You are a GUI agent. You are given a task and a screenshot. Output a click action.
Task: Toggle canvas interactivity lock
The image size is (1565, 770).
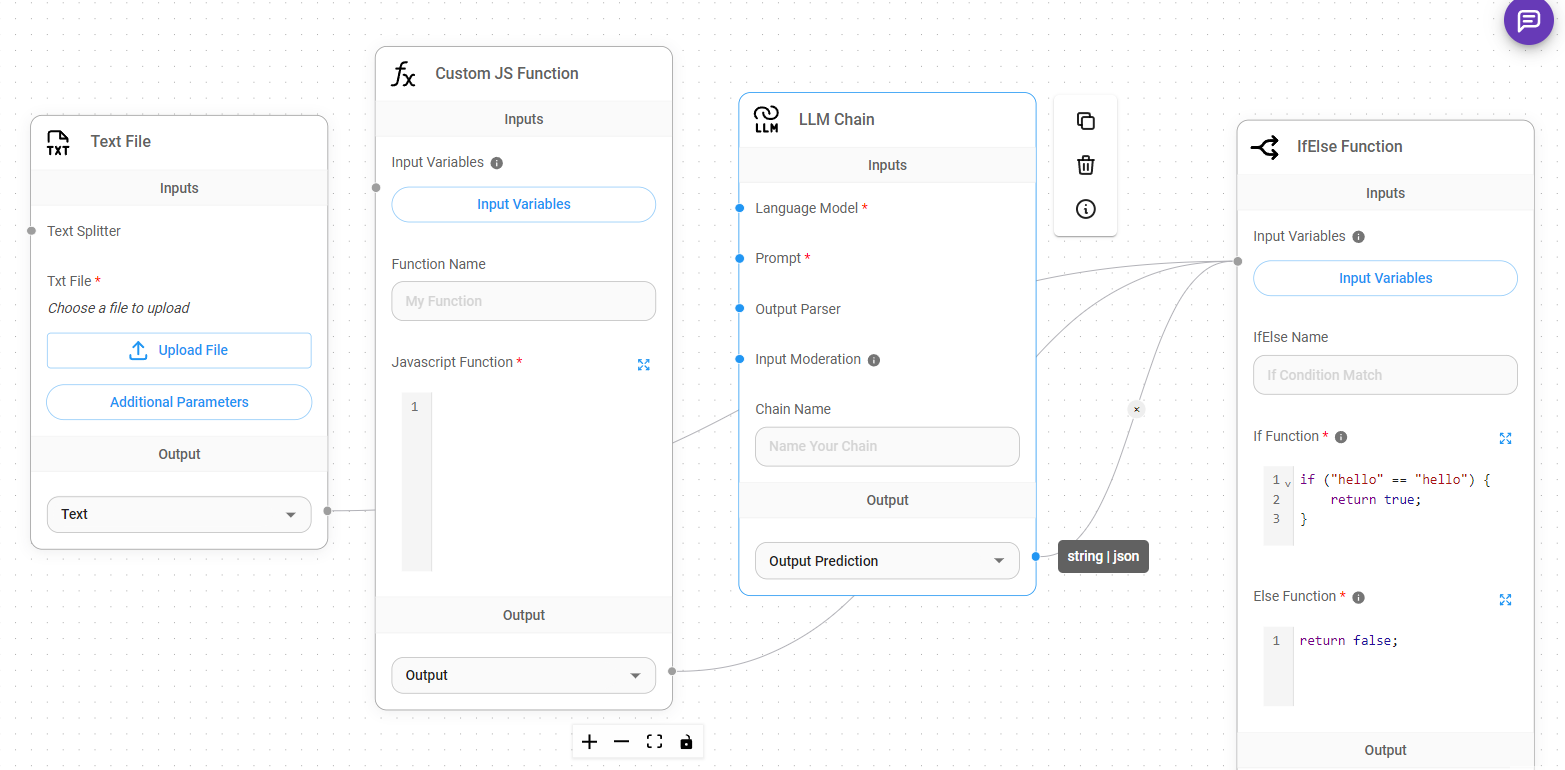(x=686, y=742)
